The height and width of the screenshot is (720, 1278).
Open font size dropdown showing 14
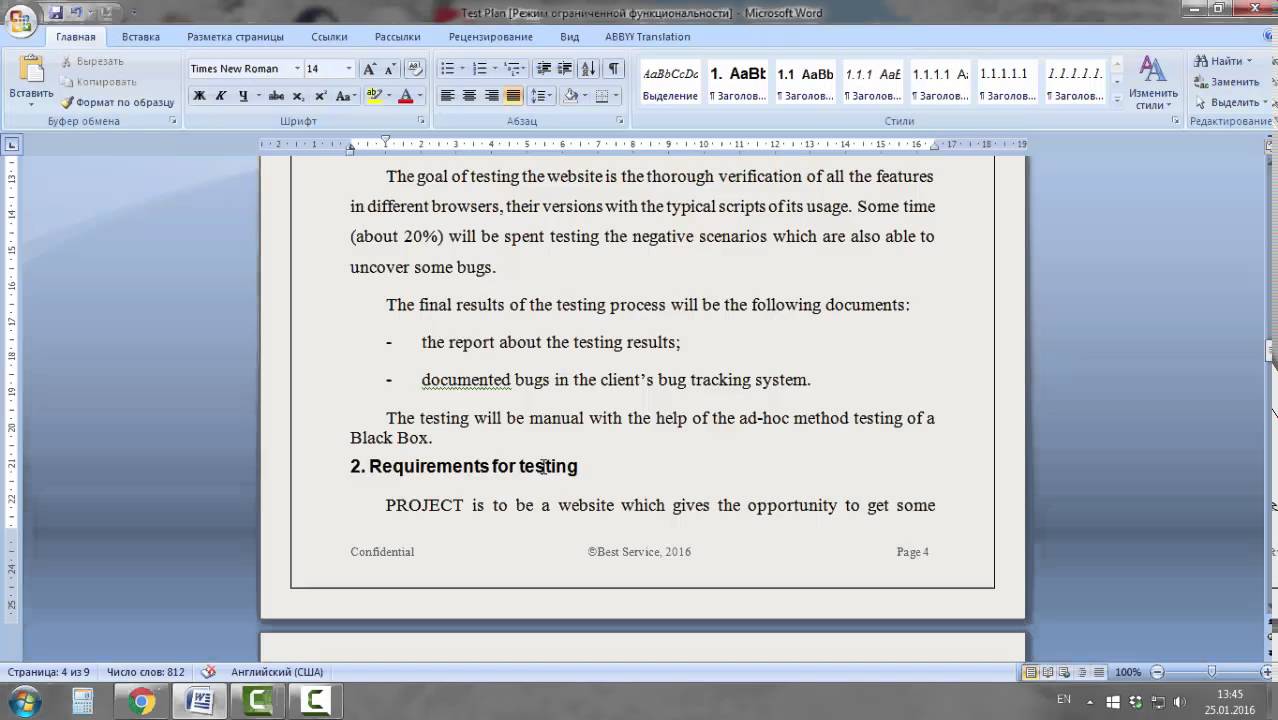coord(348,69)
